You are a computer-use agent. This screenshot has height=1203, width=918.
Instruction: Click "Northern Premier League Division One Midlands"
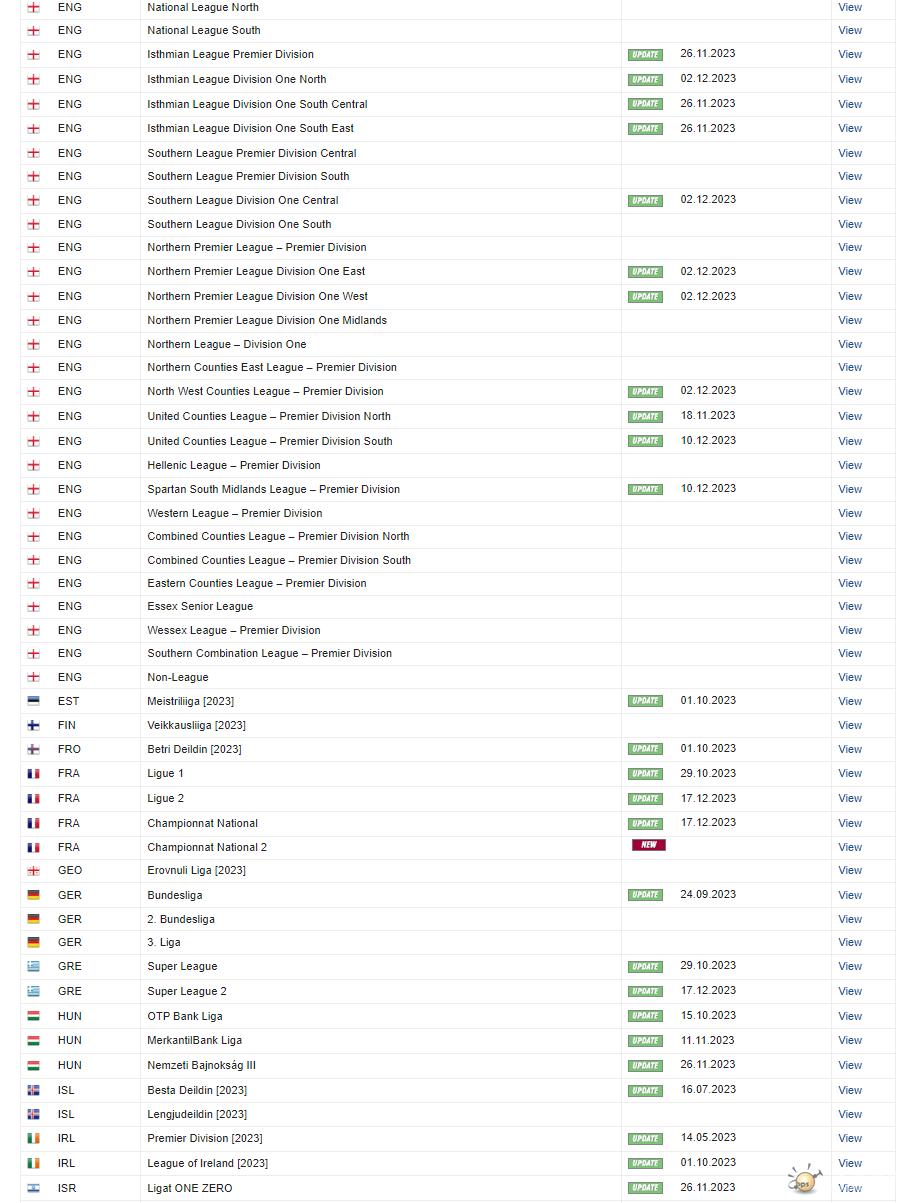tap(267, 320)
